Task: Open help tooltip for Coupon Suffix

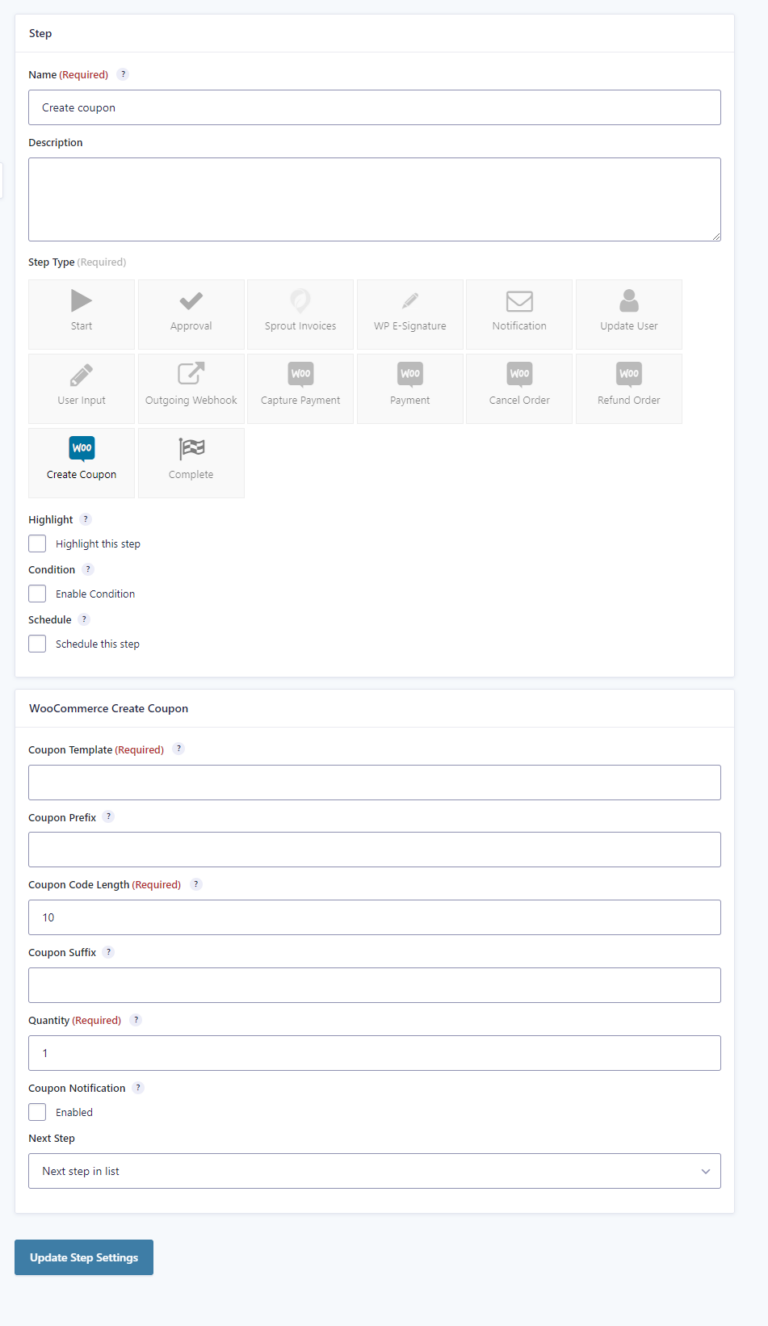Action: pos(108,952)
